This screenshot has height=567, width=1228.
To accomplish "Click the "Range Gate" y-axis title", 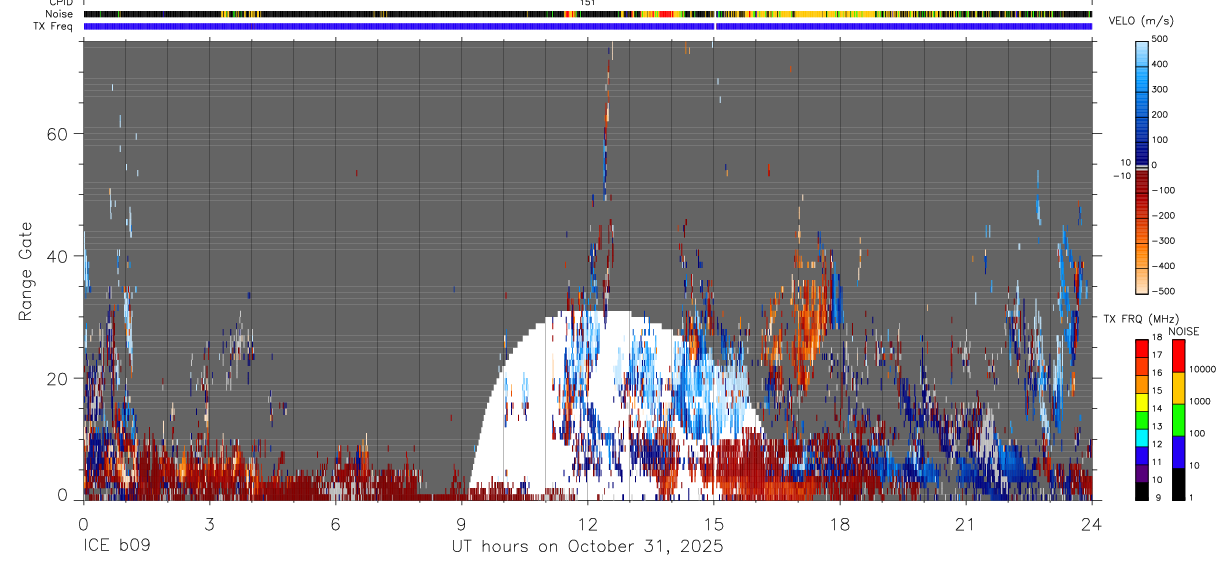I will tap(26, 272).
